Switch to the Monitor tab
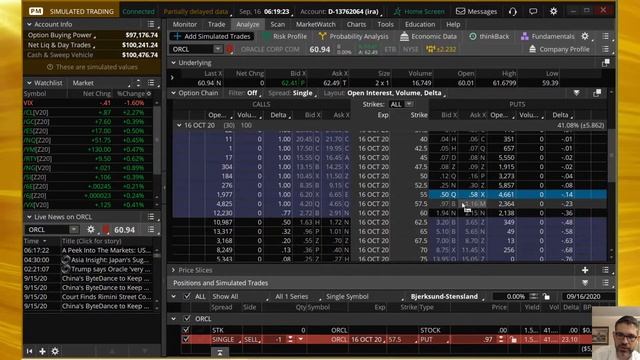640x360 pixels. tap(184, 24)
